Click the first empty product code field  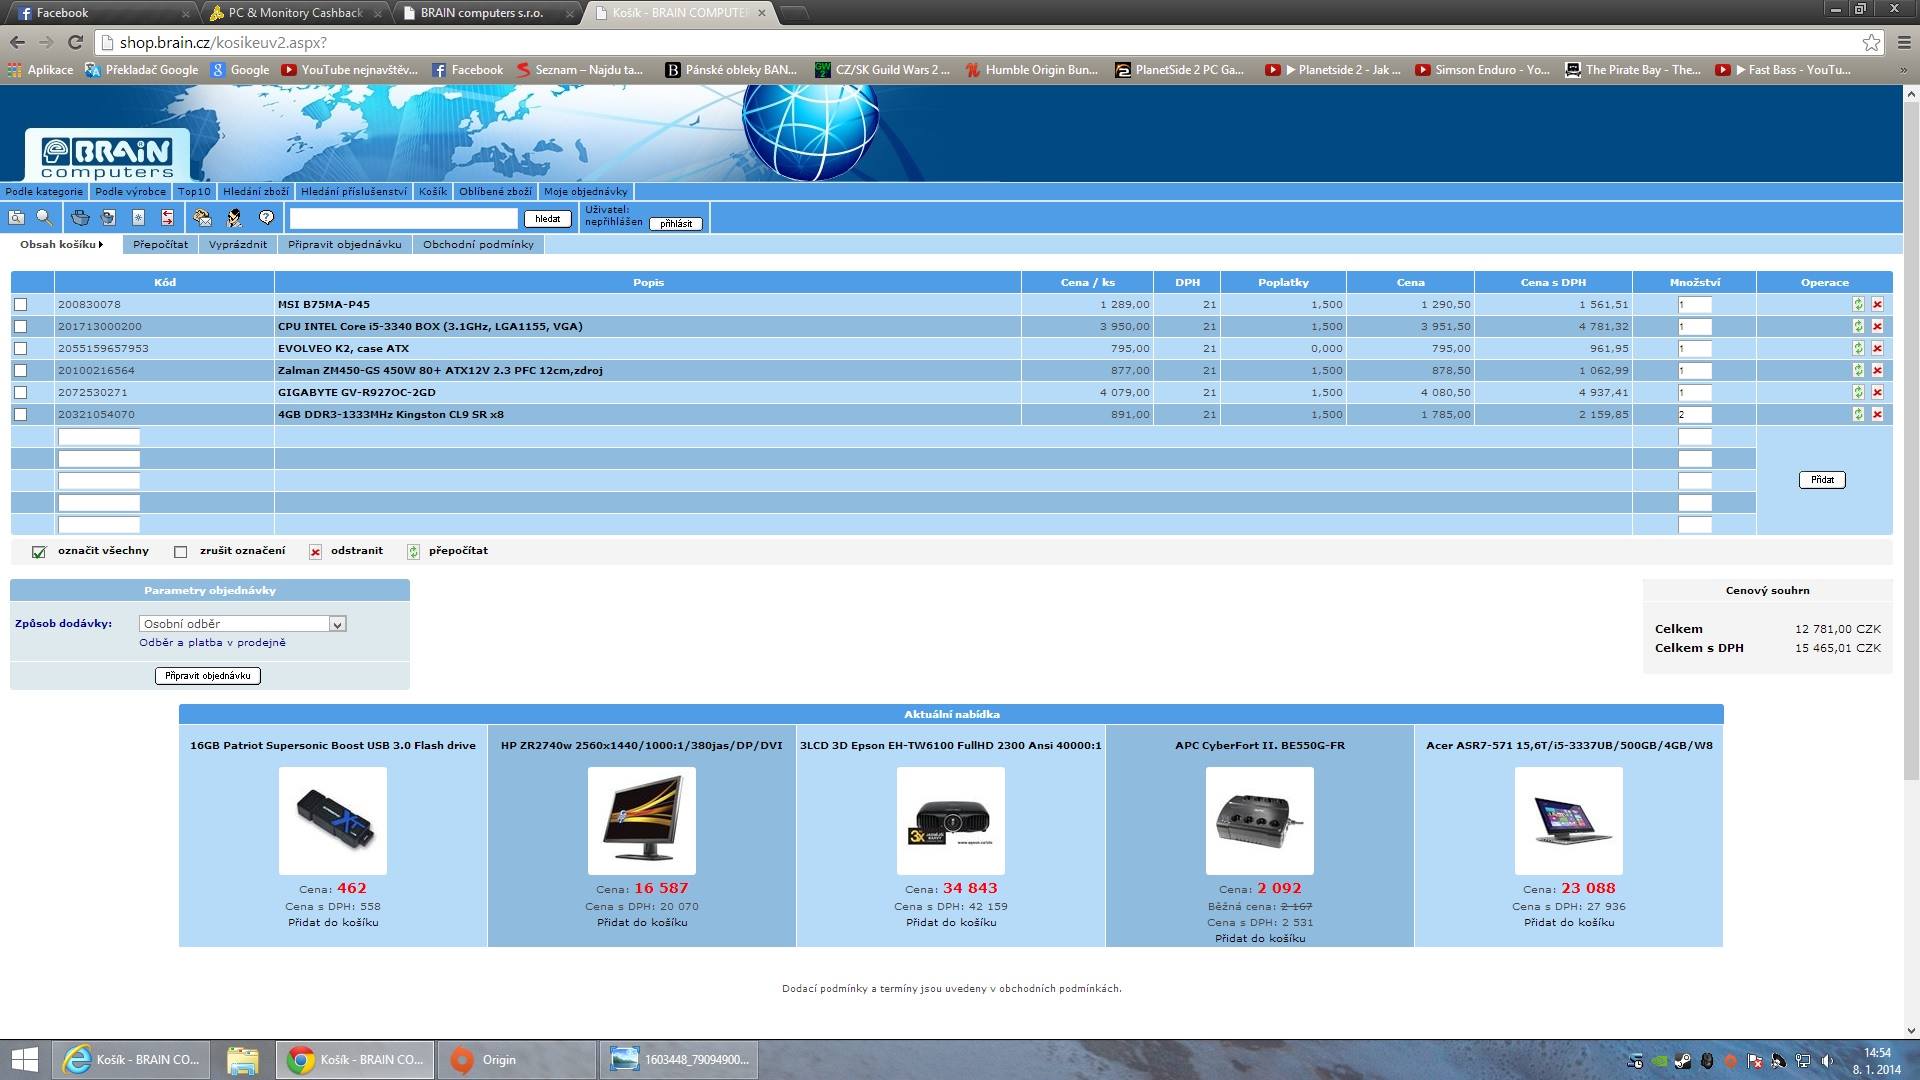99,437
